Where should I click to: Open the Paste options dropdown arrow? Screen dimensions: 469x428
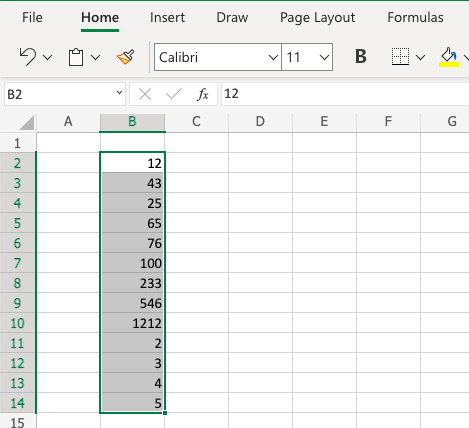pos(96,58)
